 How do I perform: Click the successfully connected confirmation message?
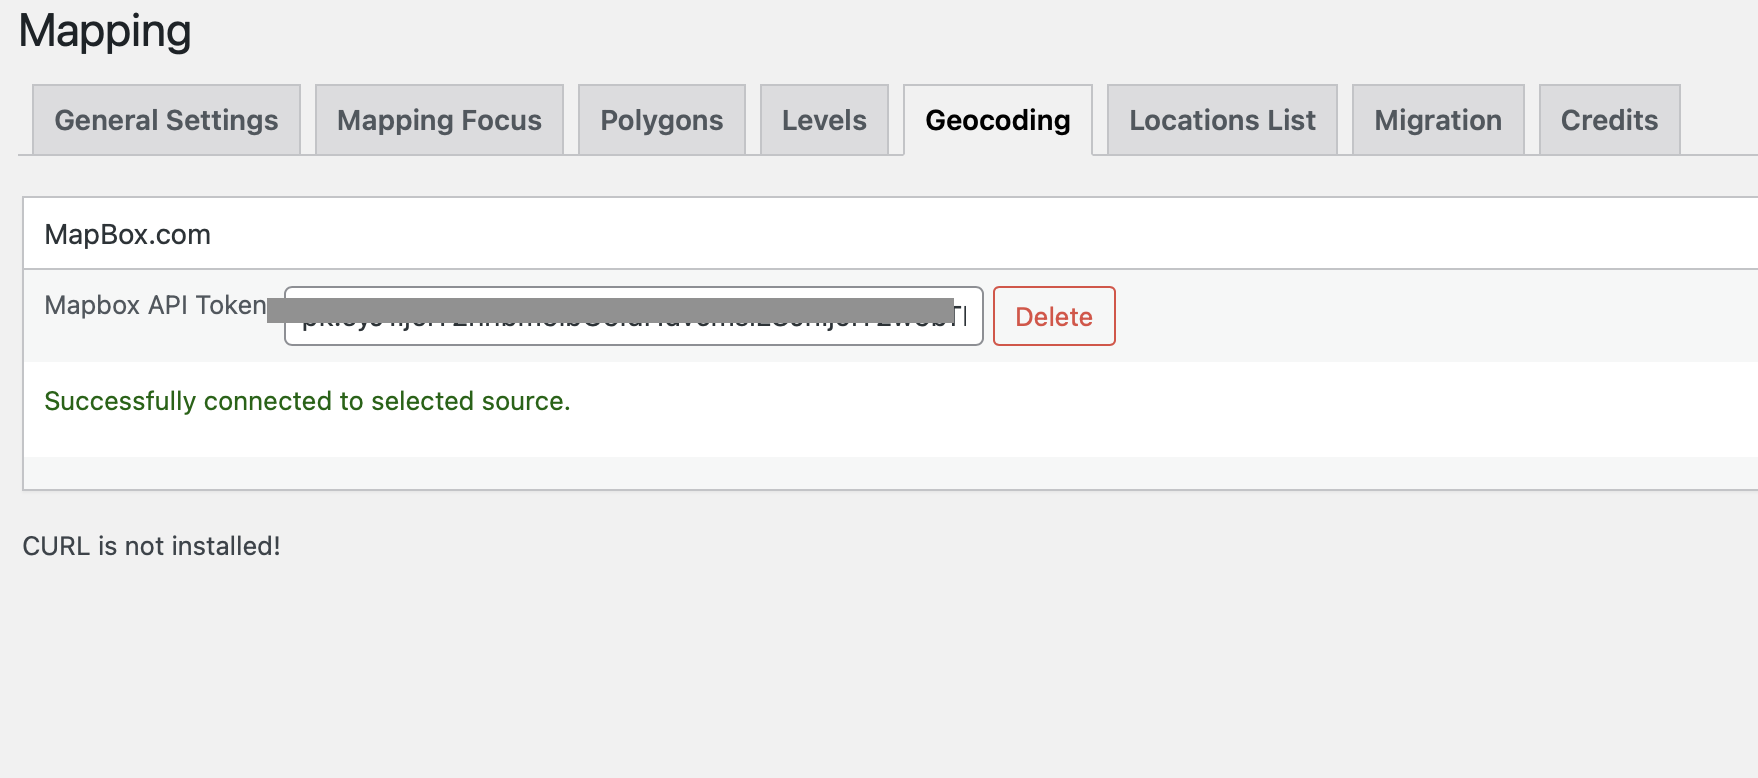click(306, 400)
